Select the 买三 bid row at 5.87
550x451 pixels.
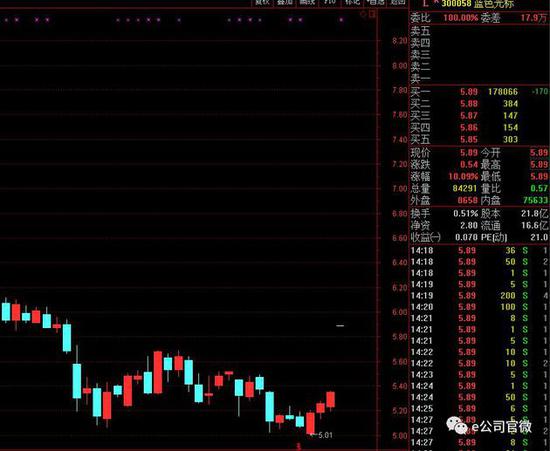click(x=479, y=116)
